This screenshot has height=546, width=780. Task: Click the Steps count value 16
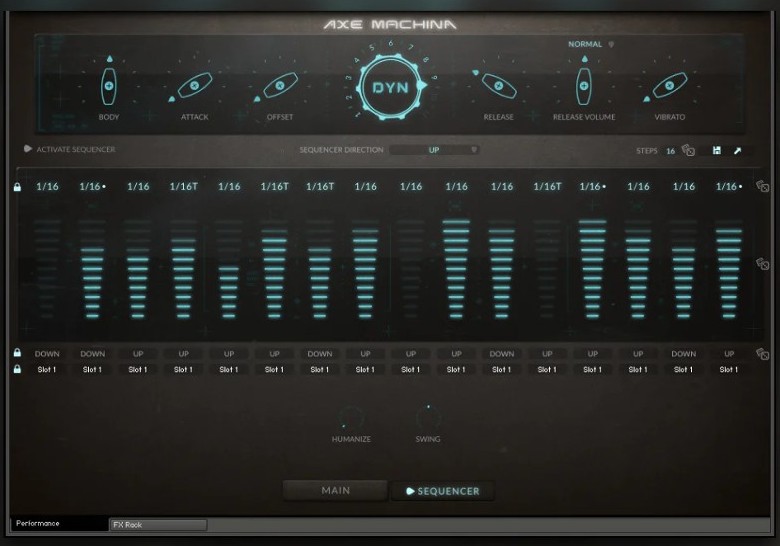671,151
